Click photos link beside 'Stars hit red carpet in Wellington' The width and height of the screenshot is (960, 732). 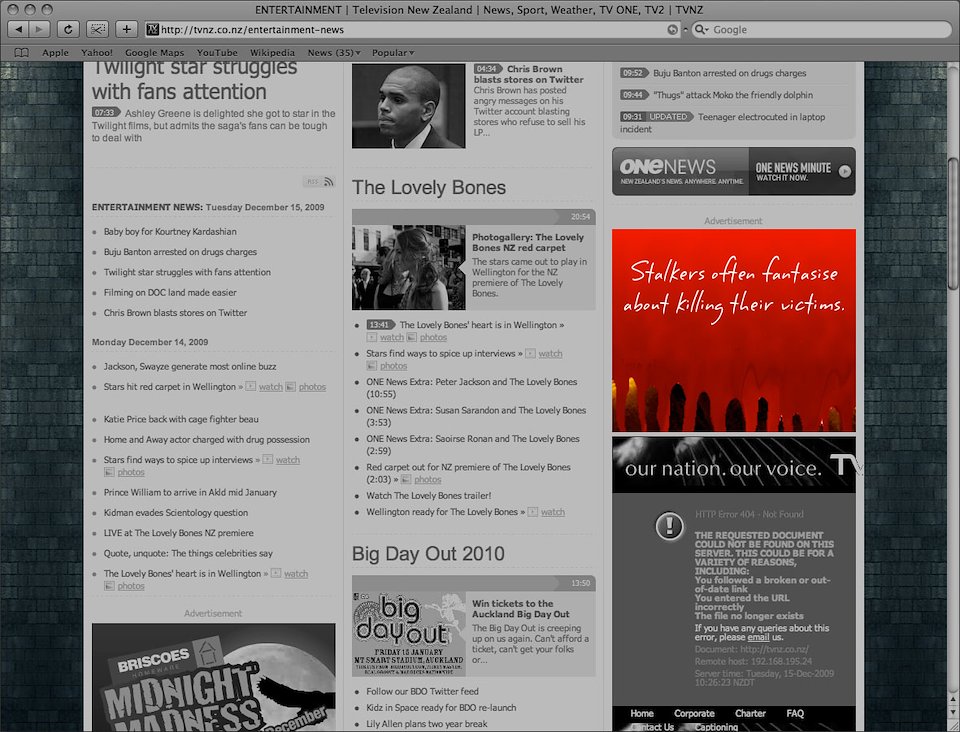[312, 387]
